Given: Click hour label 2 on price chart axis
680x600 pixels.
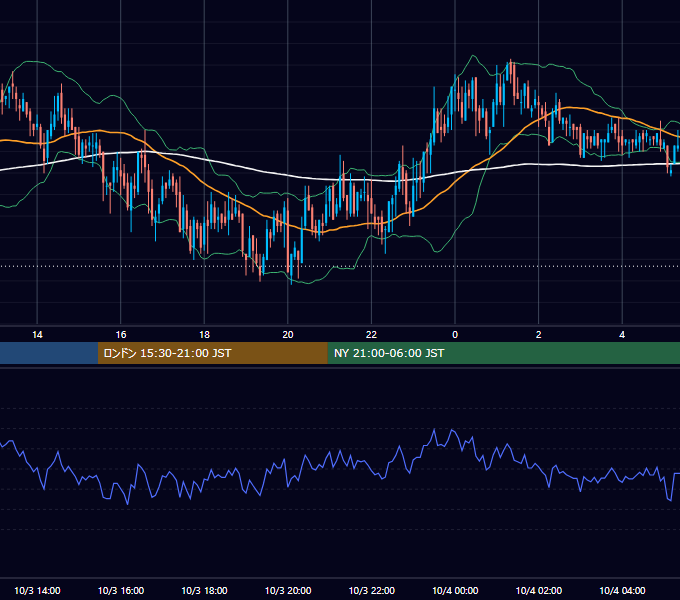Looking at the screenshot, I should tap(538, 334).
